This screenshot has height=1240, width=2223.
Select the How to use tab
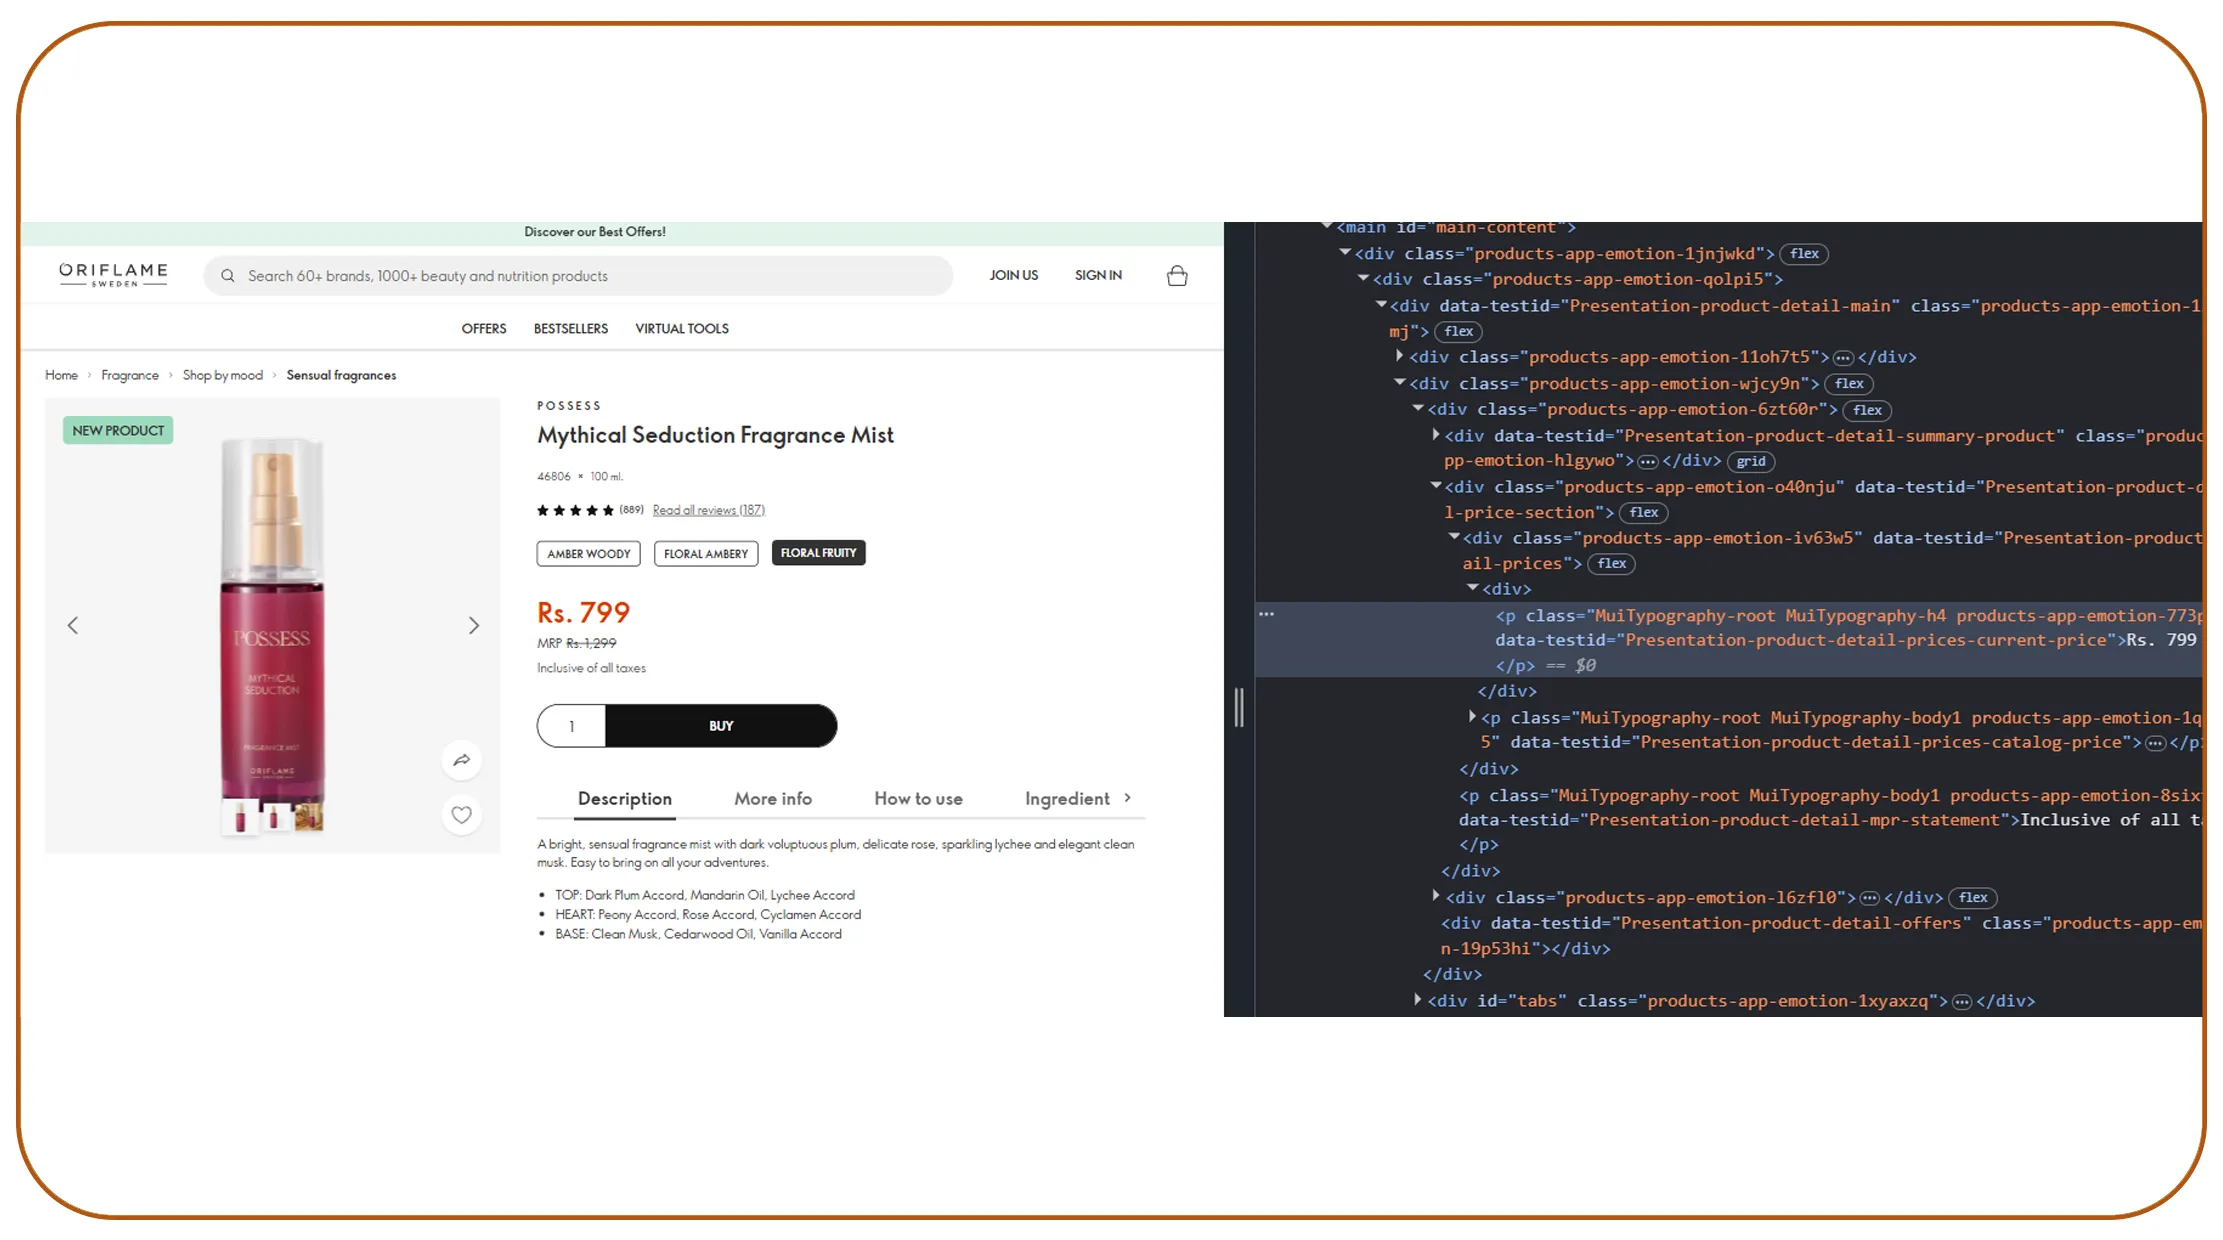(x=917, y=798)
